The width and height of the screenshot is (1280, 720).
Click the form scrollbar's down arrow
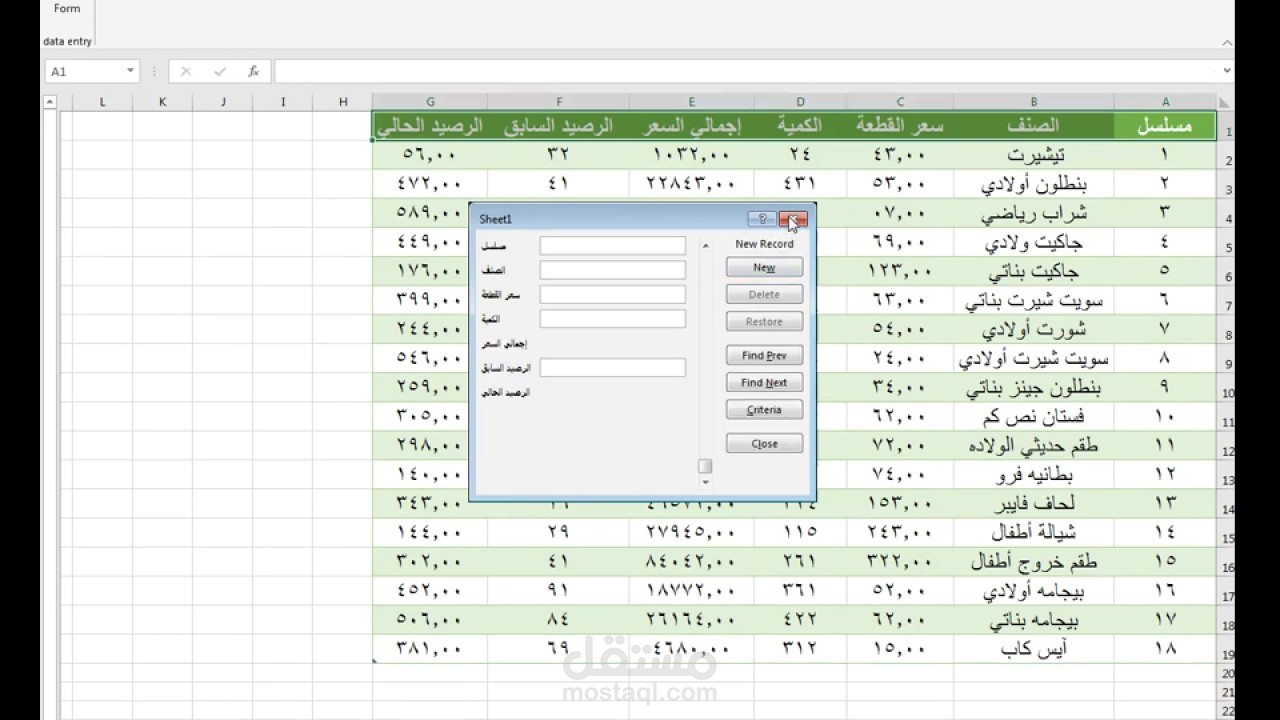click(x=705, y=482)
